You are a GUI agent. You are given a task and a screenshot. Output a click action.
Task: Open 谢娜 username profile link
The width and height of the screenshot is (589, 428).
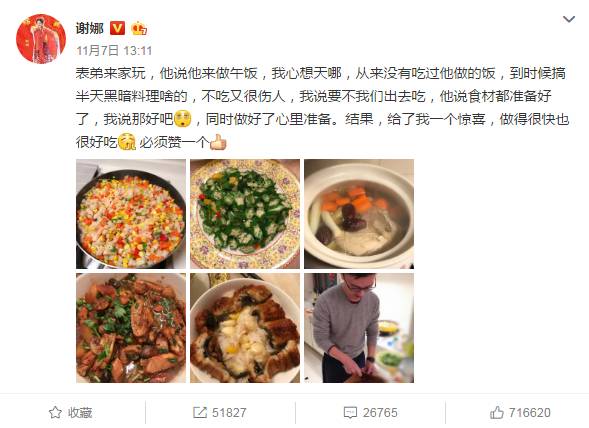(x=89, y=28)
